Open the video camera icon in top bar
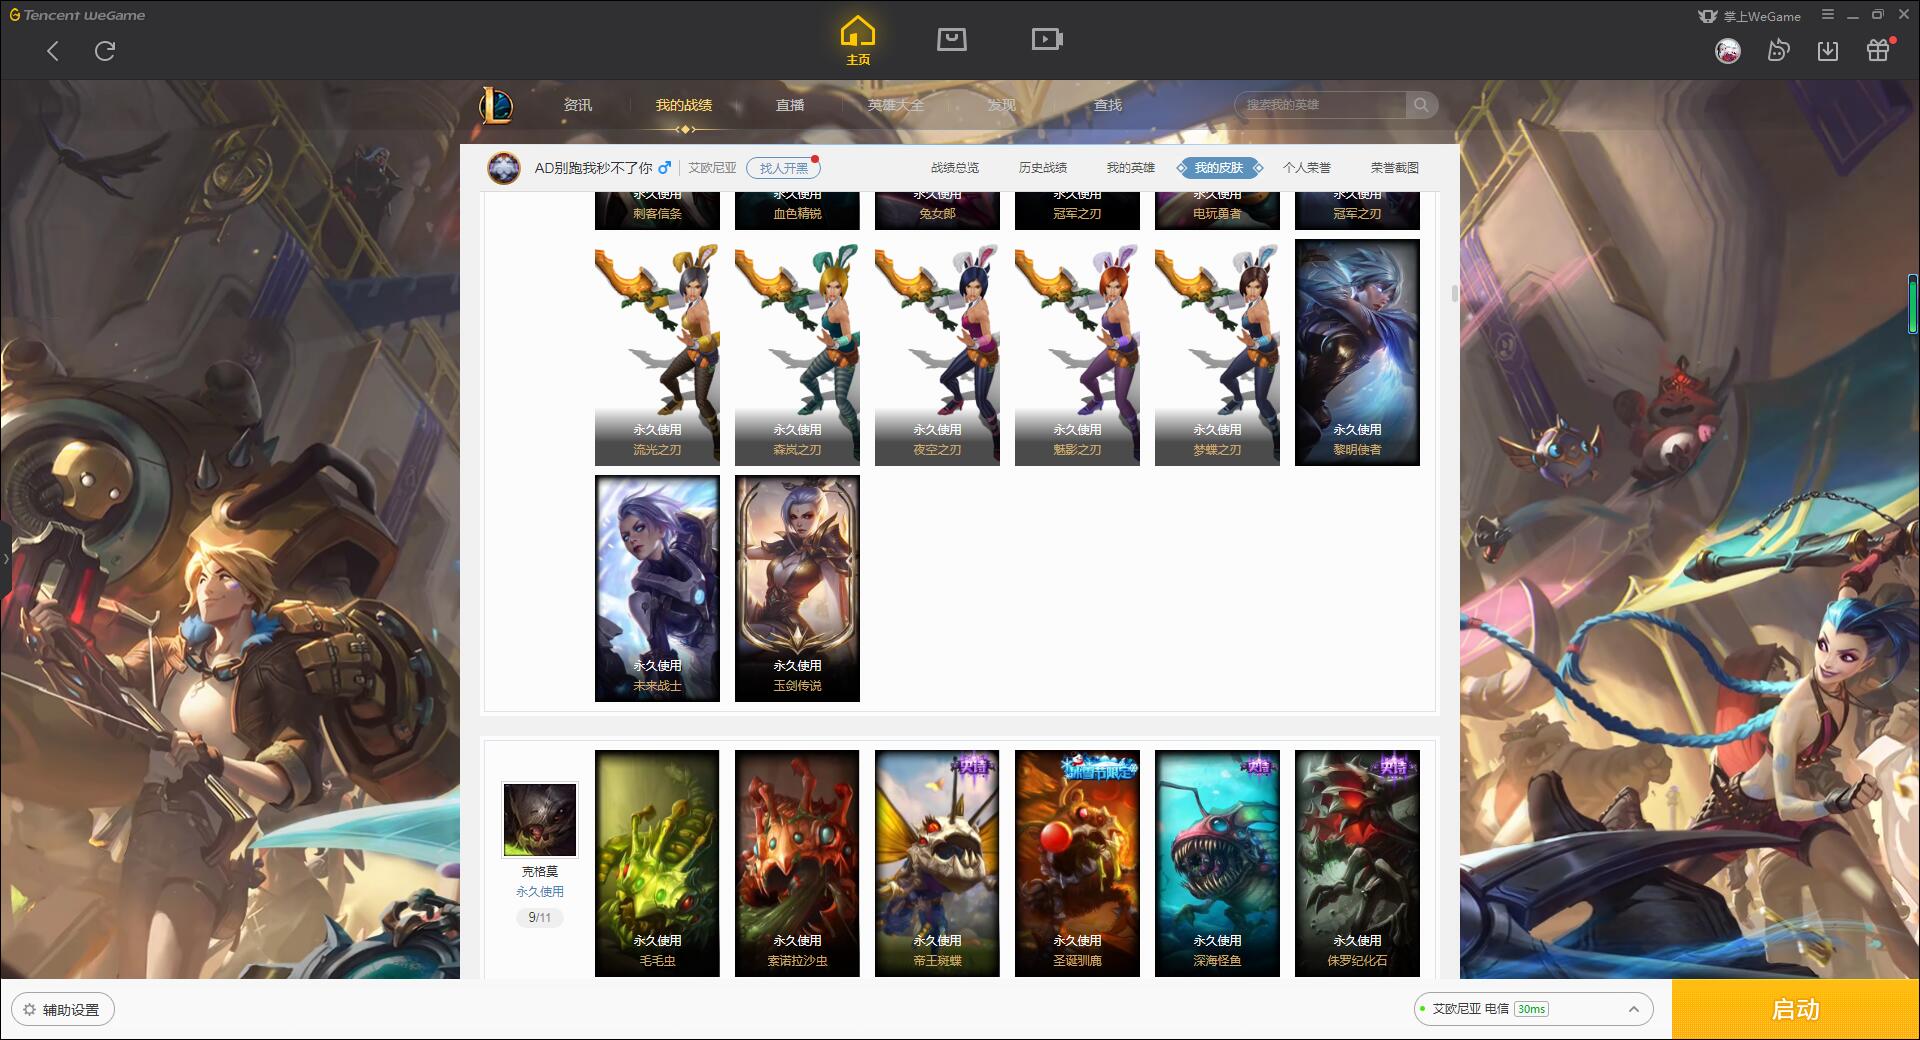Viewport: 1920px width, 1040px height. pos(1047,39)
